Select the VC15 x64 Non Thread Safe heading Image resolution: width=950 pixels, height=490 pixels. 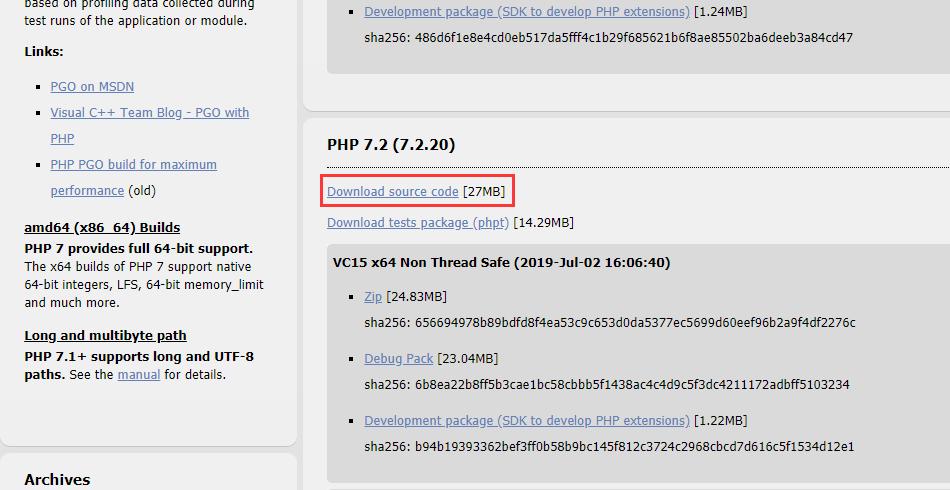502,263
